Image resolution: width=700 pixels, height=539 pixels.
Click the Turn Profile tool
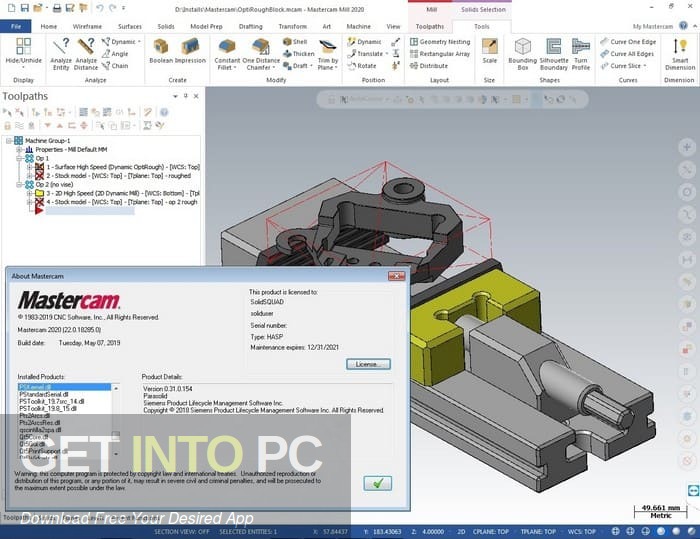click(581, 54)
